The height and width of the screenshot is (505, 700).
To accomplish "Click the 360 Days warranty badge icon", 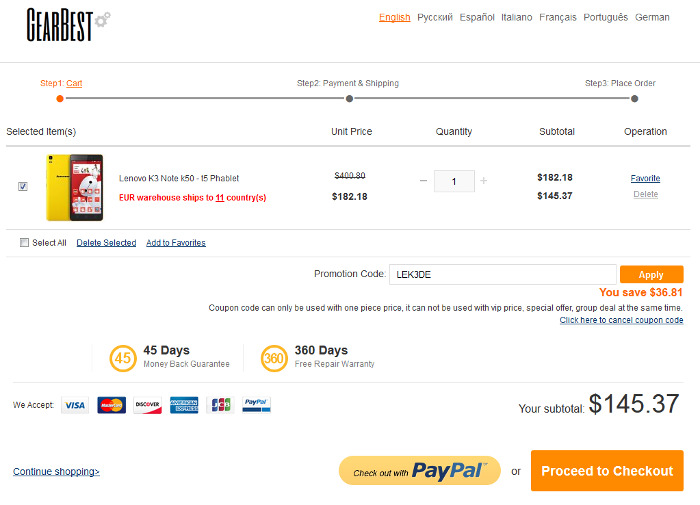I will [274, 358].
